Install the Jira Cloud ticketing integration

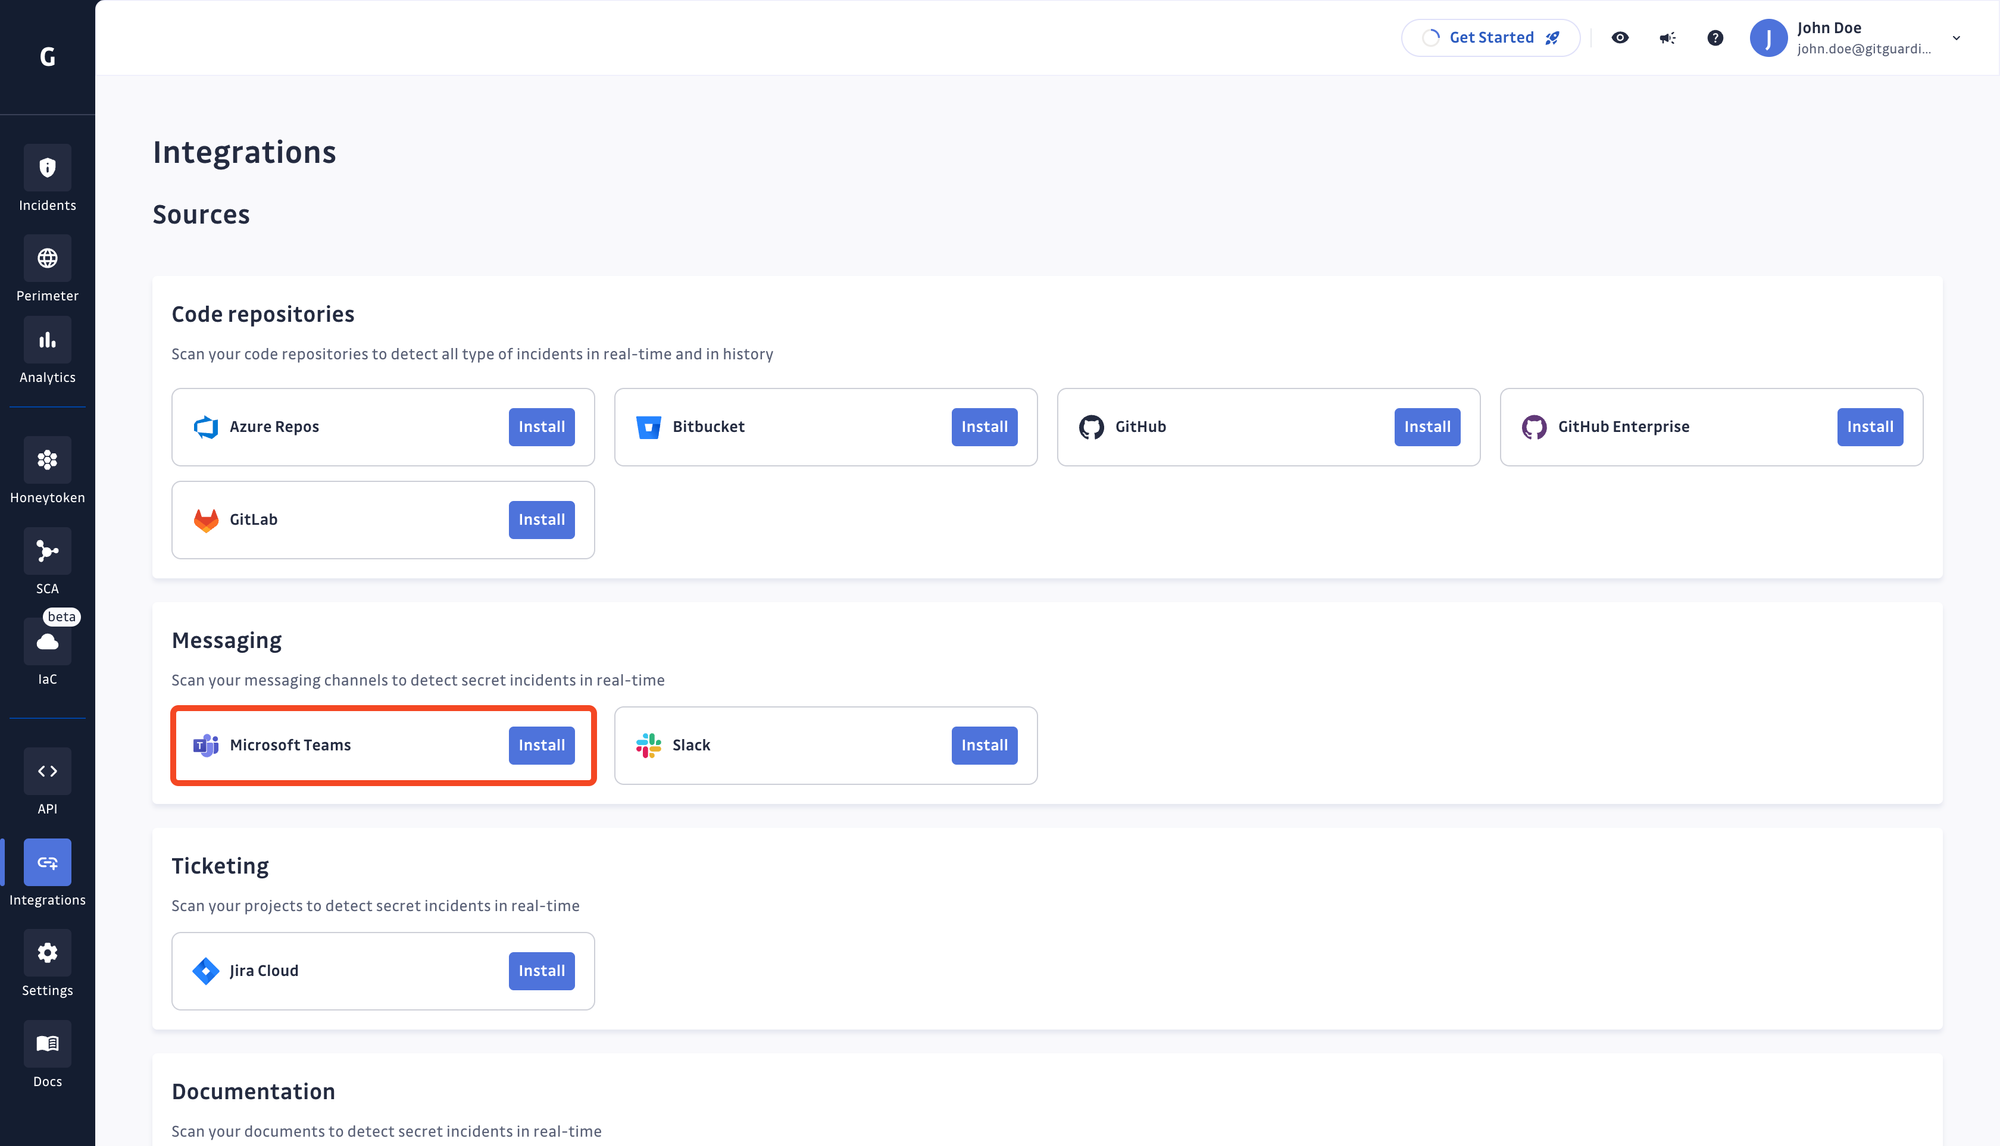coord(541,970)
